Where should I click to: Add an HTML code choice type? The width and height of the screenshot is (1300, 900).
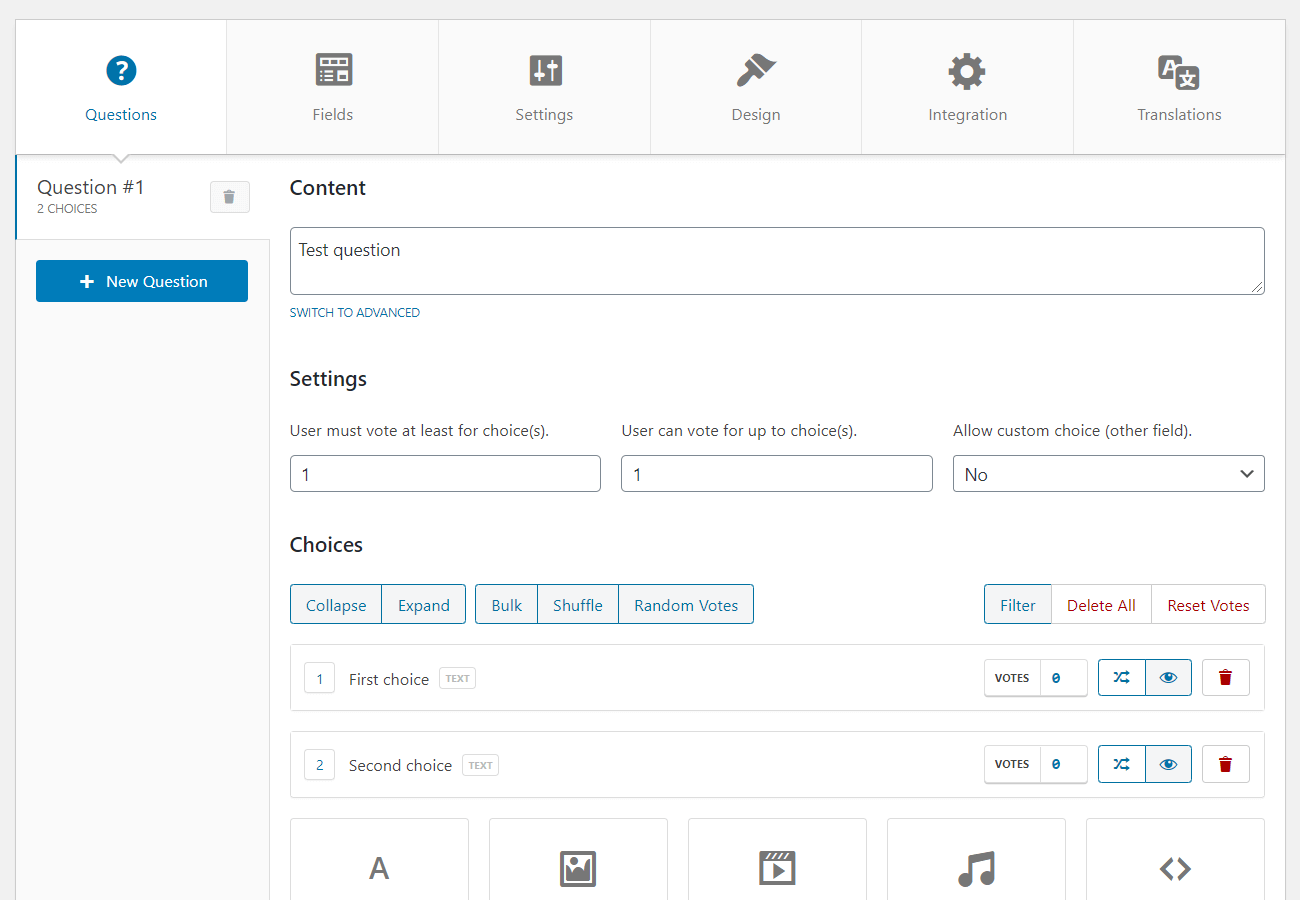coord(1175,866)
